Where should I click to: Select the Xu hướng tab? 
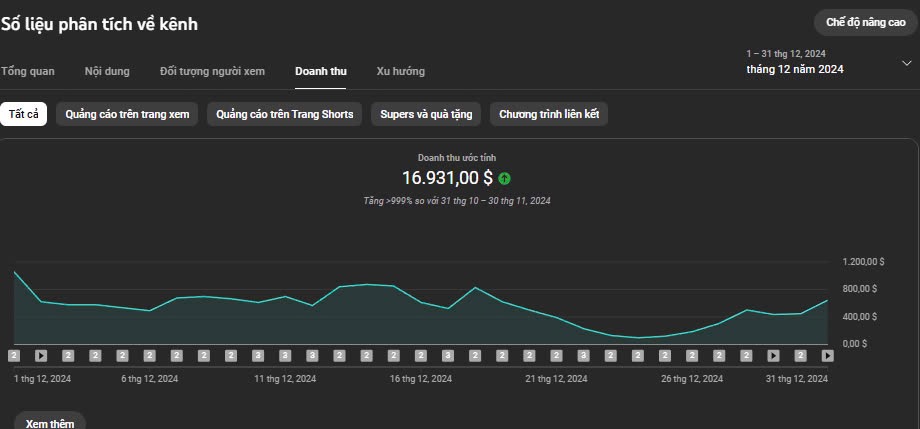(400, 71)
